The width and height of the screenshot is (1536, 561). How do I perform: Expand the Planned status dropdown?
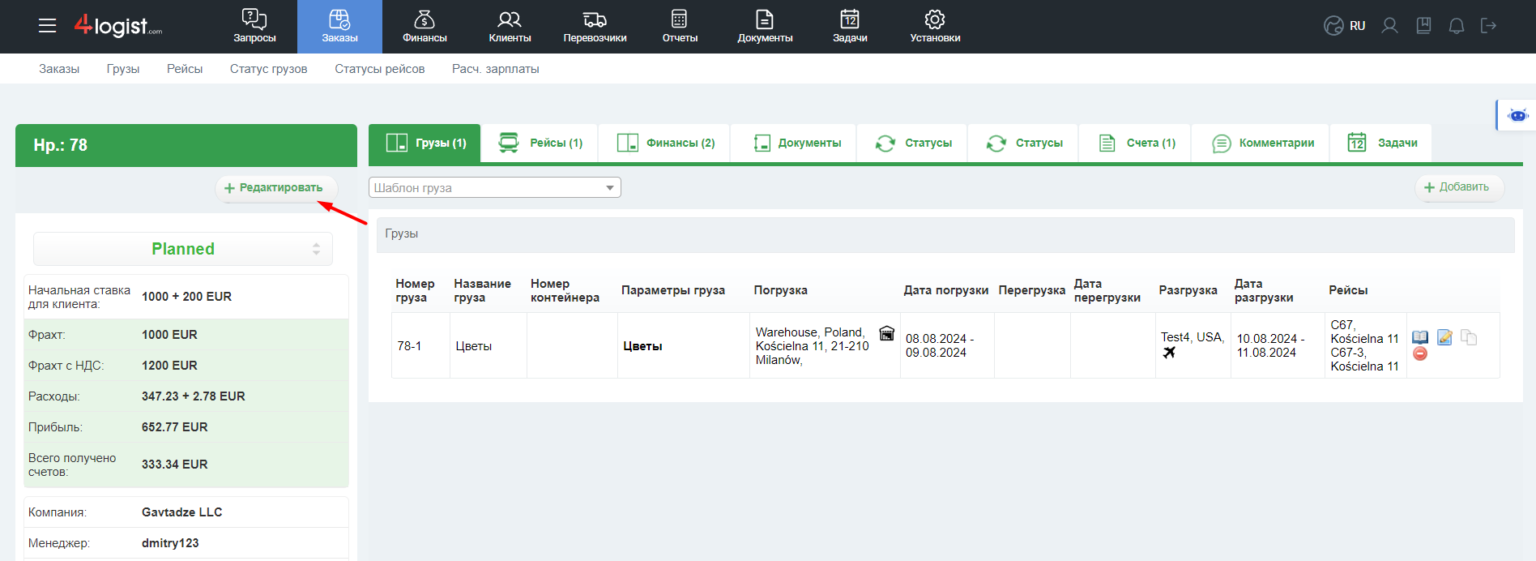[x=183, y=249]
